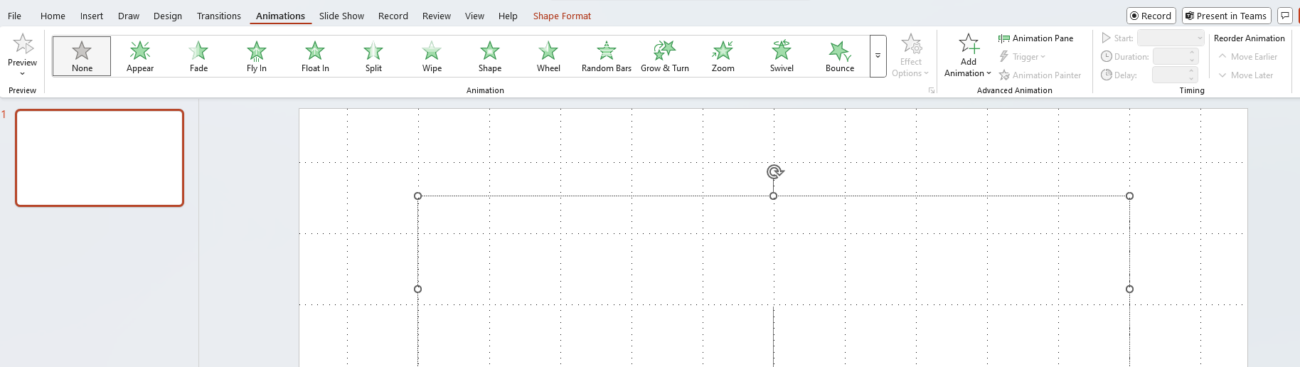Viewport: 1300px width, 367px height.
Task: Open the Animation Pane
Action: pos(1036,38)
